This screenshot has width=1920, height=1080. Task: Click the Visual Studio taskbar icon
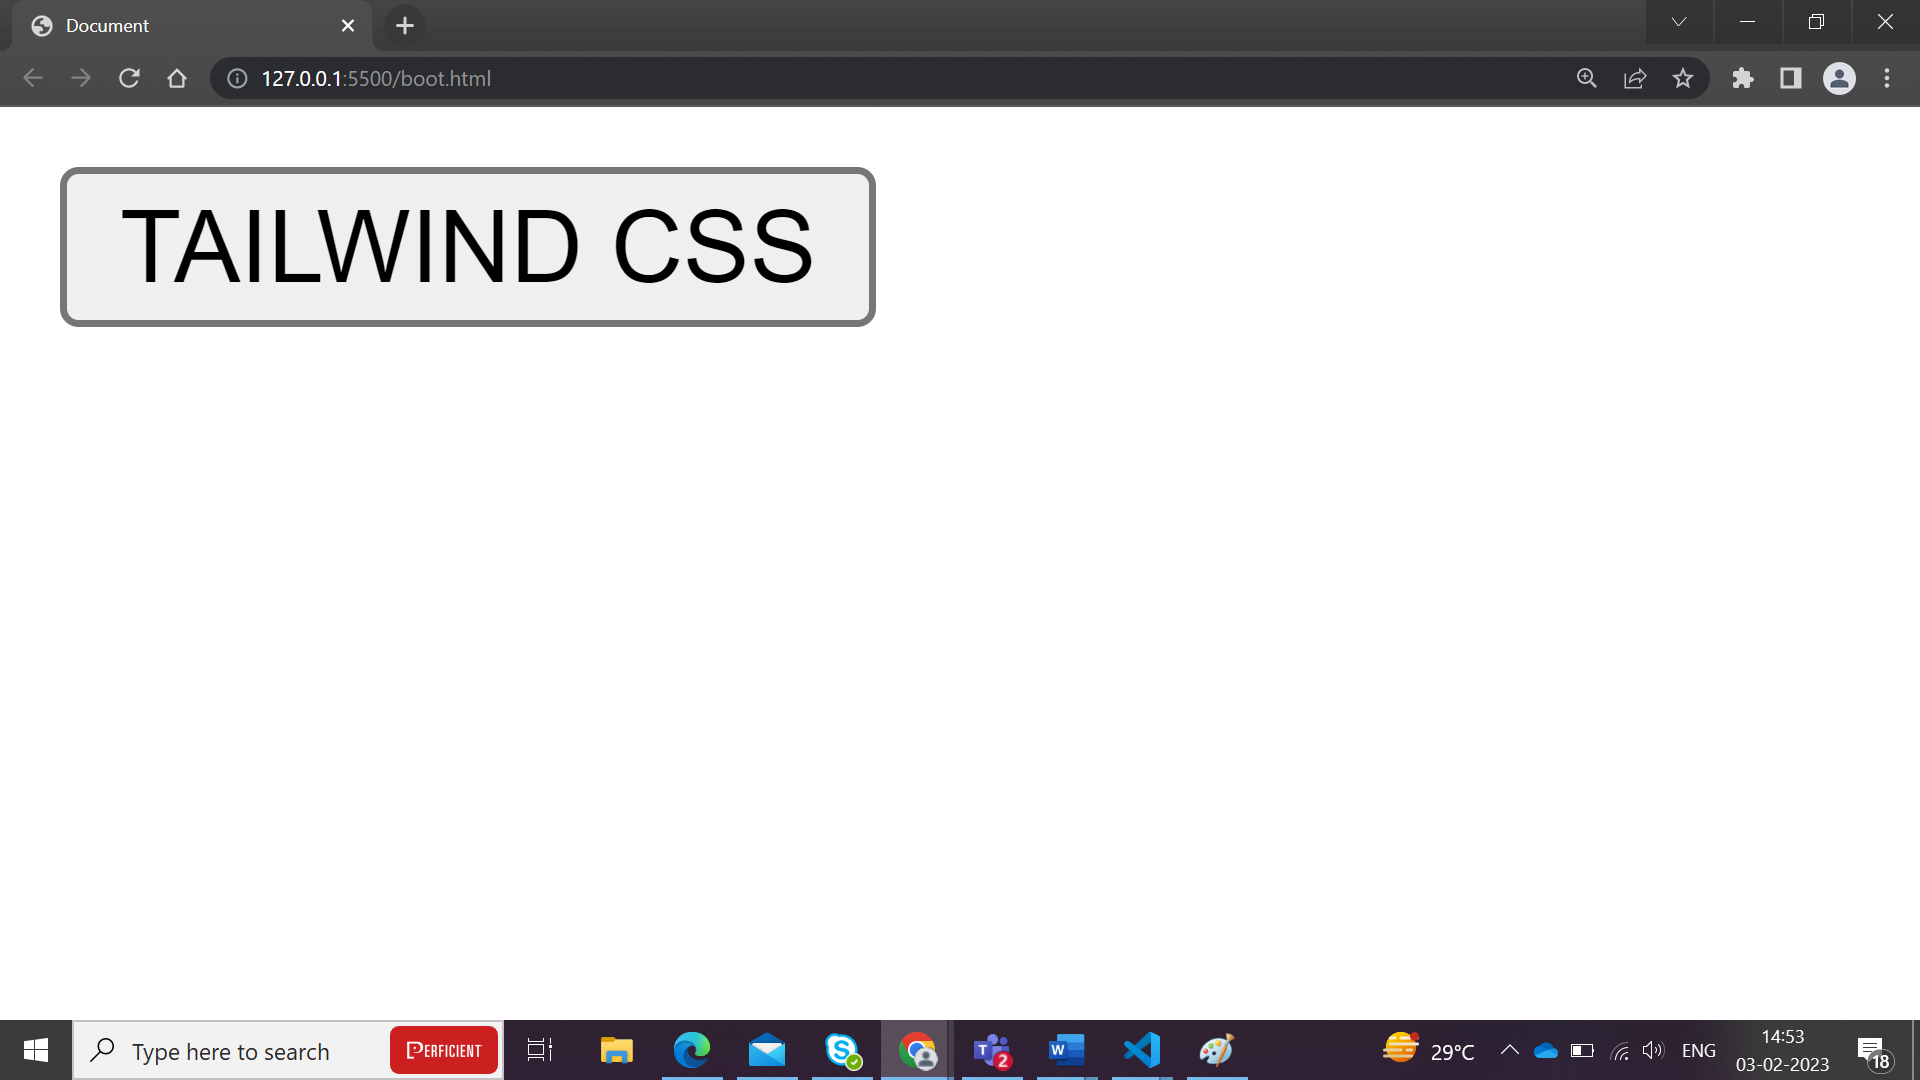(1141, 1050)
